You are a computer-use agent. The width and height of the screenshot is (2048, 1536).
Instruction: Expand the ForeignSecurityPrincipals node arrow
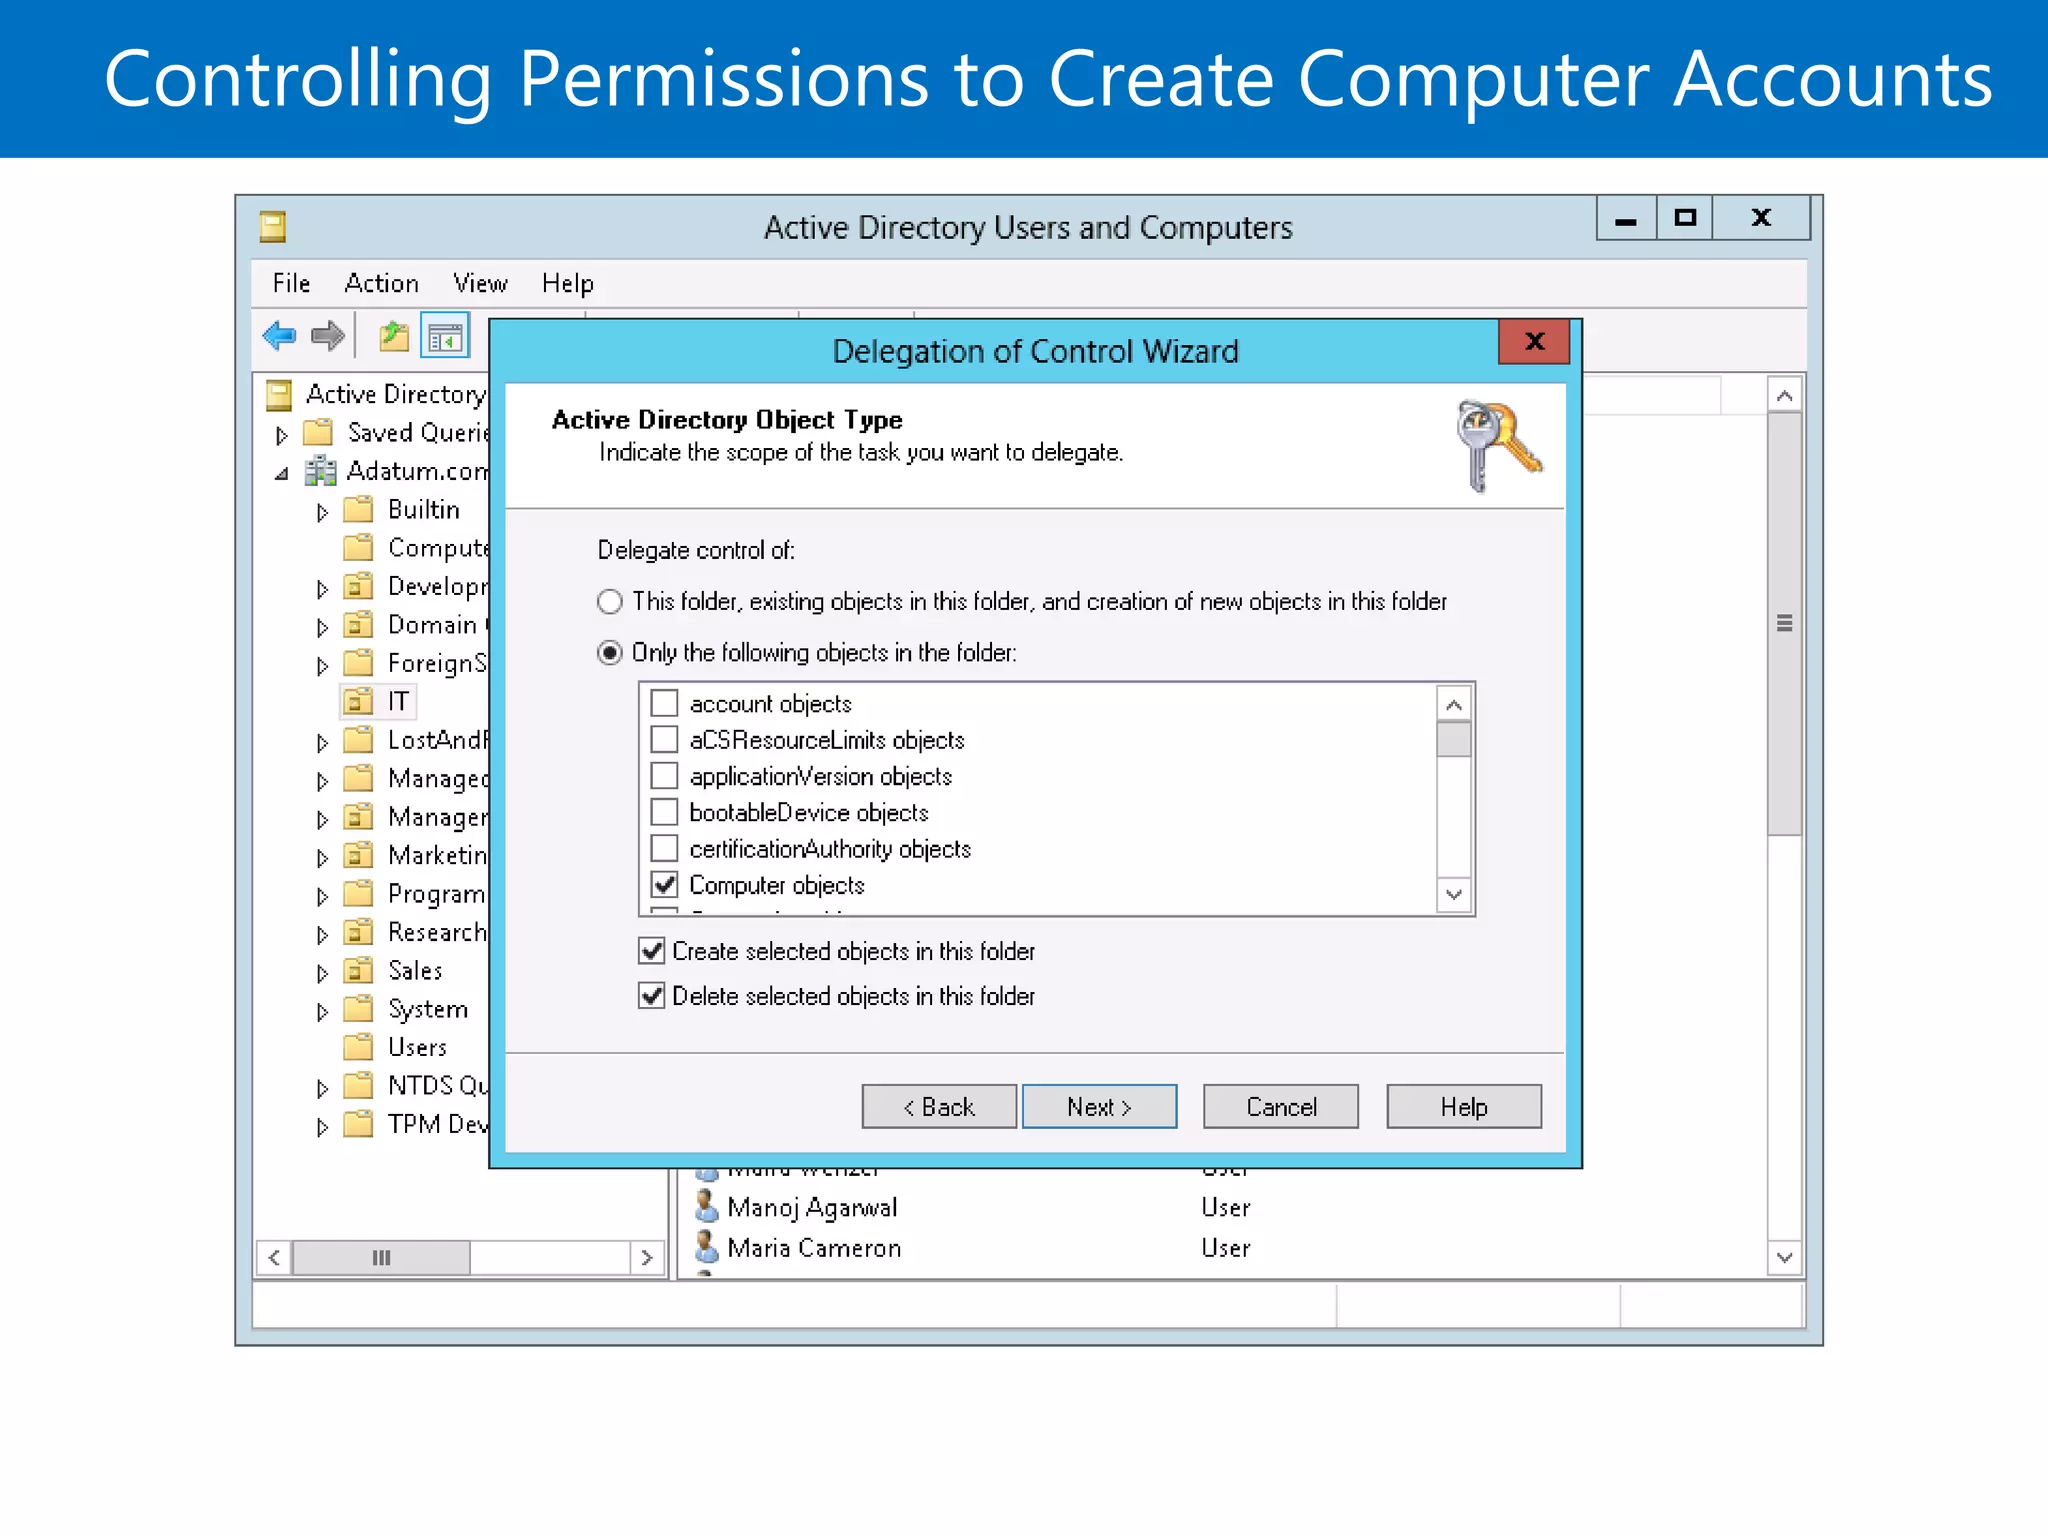[322, 665]
